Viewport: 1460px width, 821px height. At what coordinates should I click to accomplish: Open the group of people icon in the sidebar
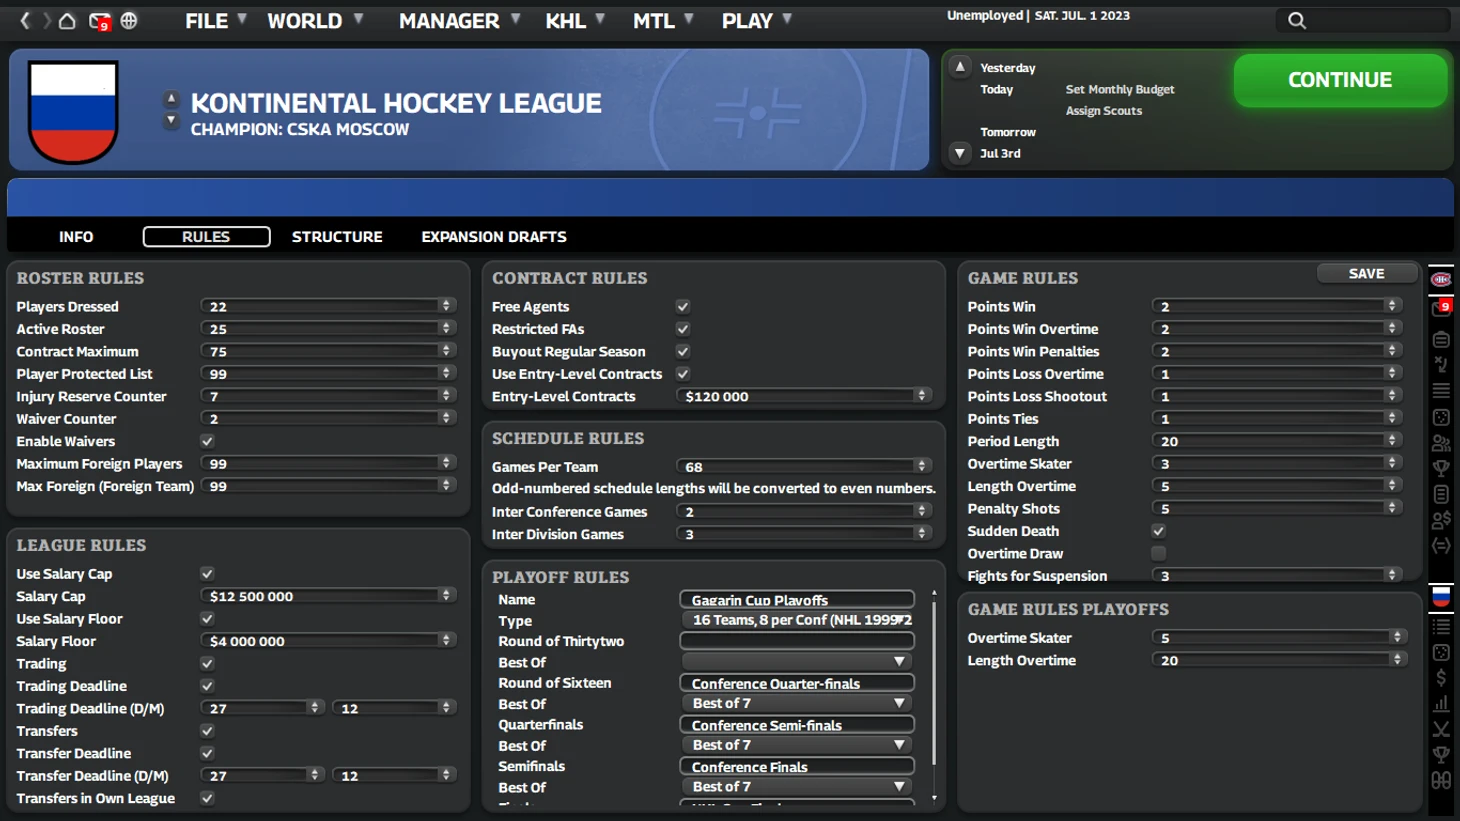pos(1441,443)
